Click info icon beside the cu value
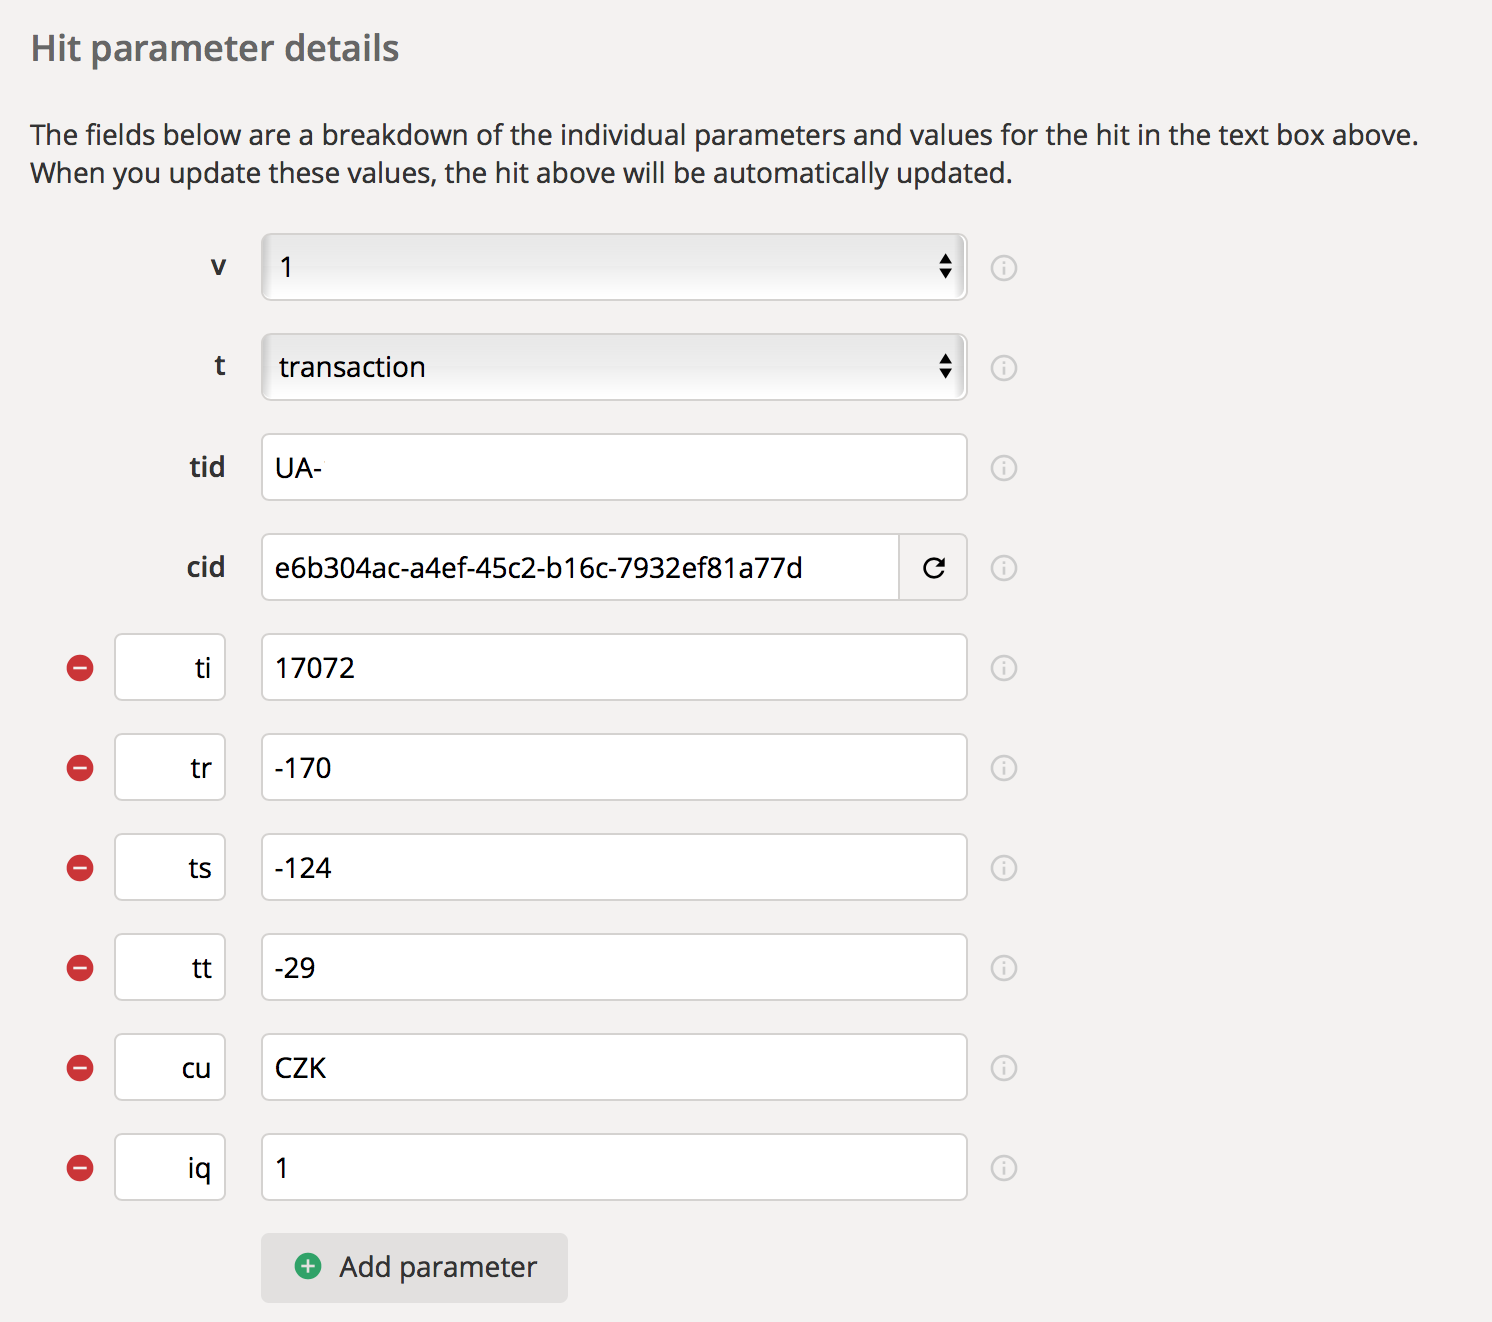Image resolution: width=1492 pixels, height=1322 pixels. (x=1004, y=1068)
